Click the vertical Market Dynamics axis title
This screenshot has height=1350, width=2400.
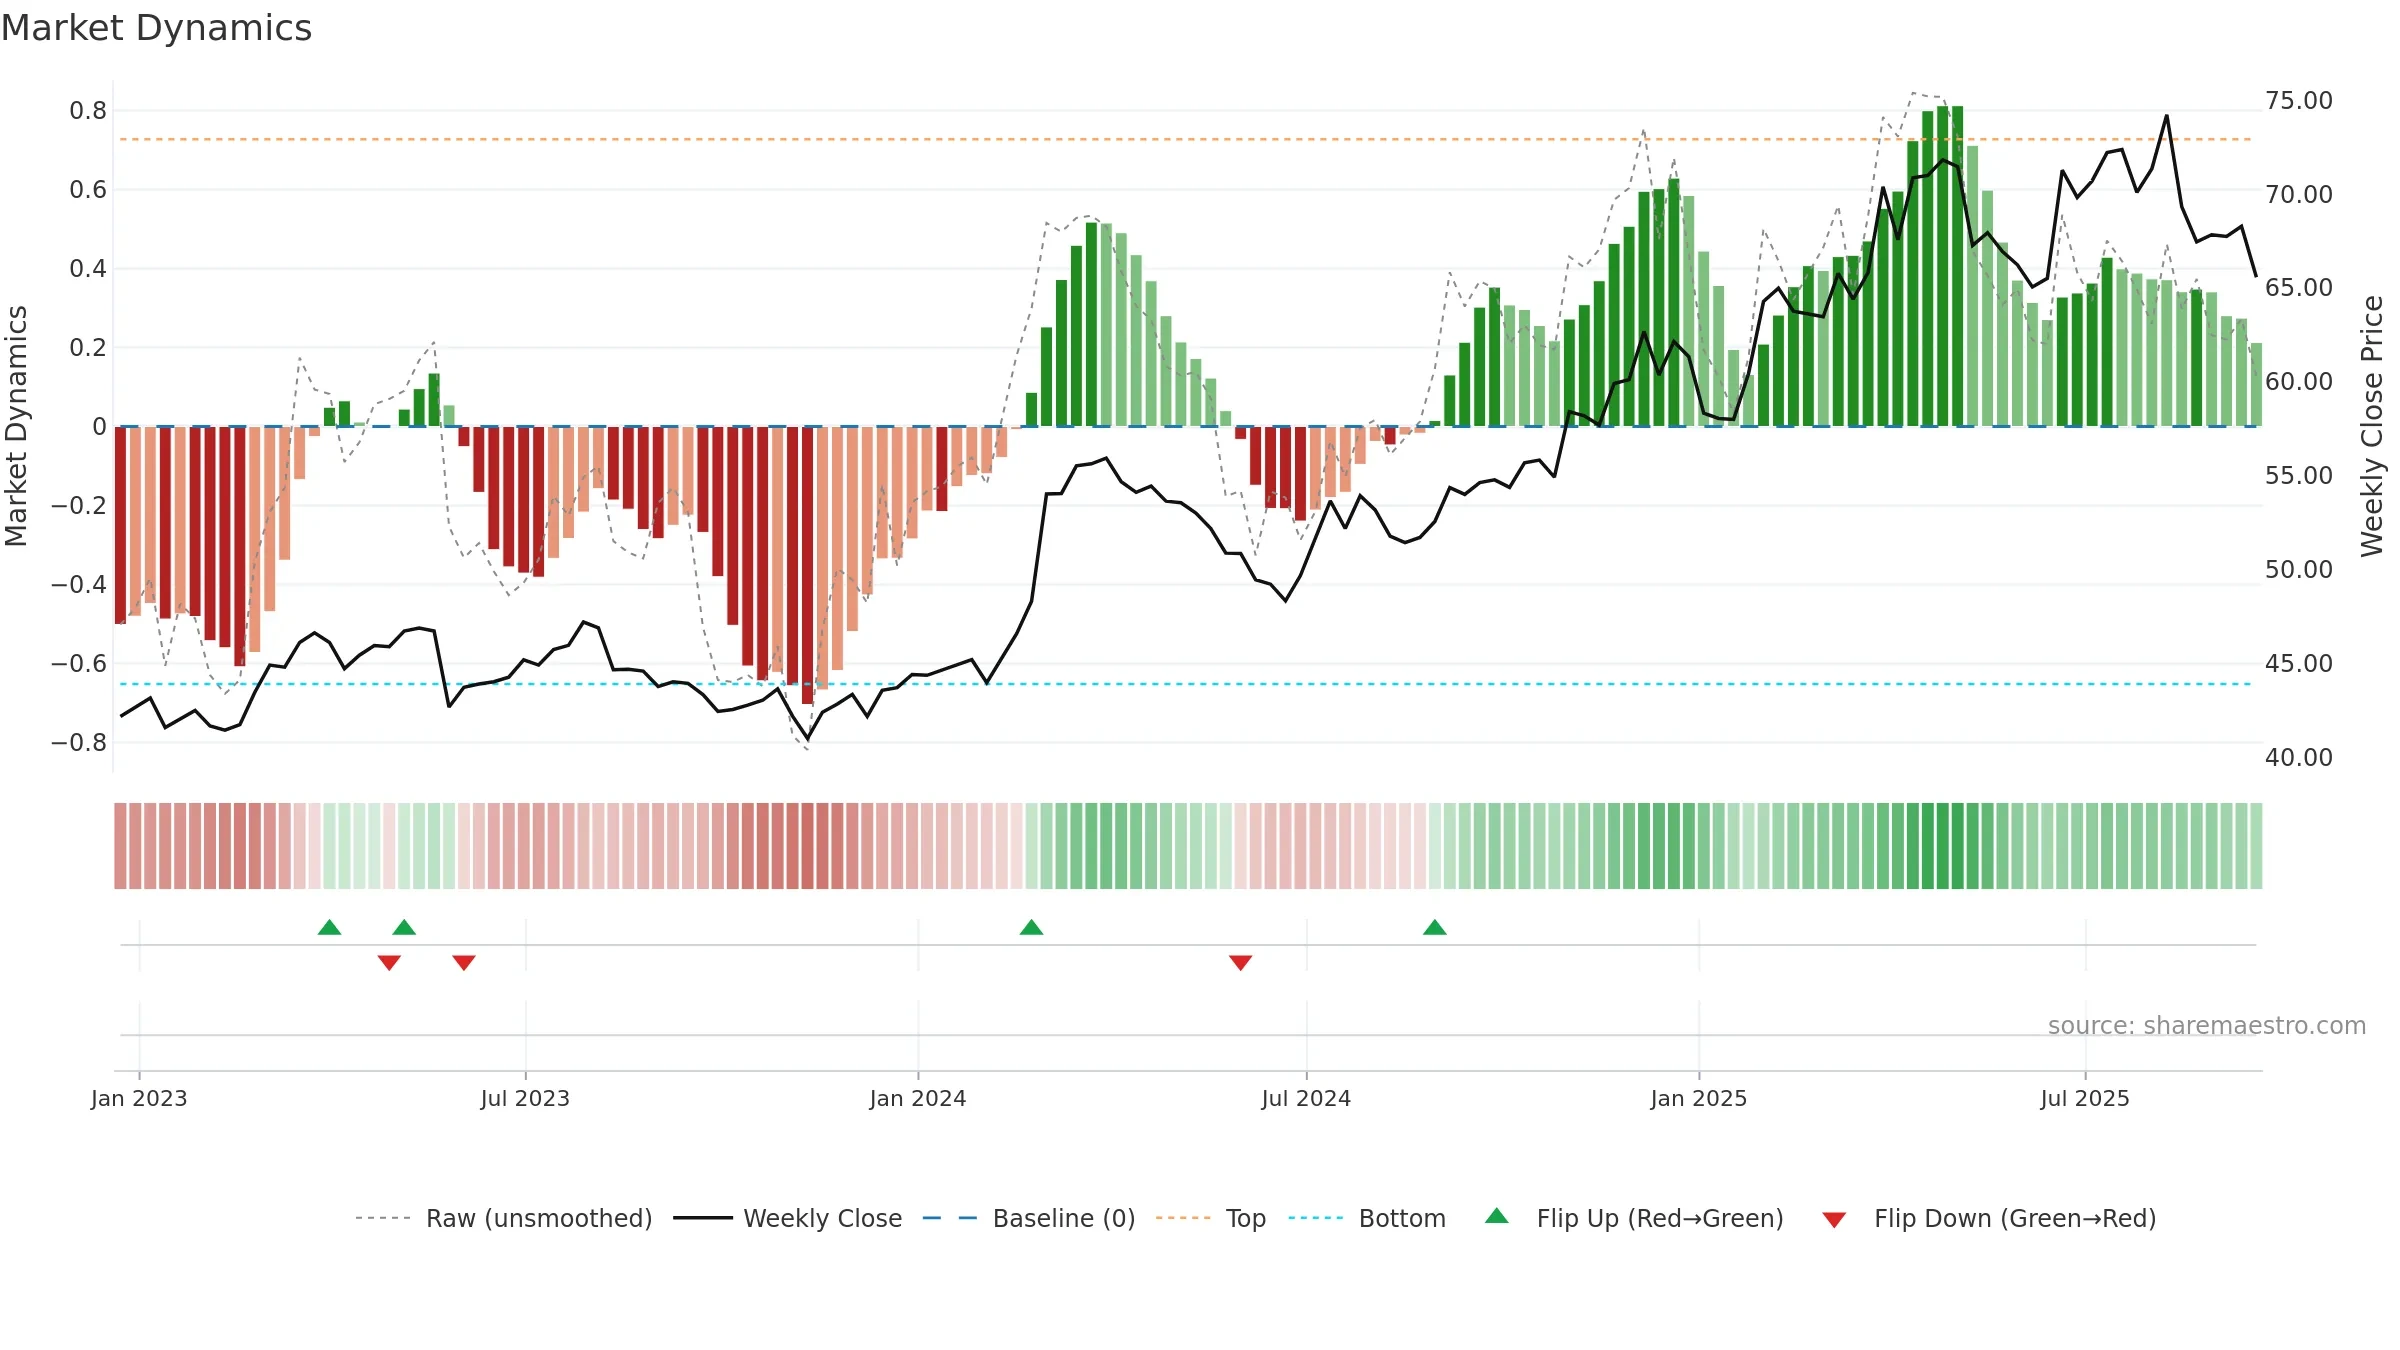pyautogui.click(x=16, y=426)
